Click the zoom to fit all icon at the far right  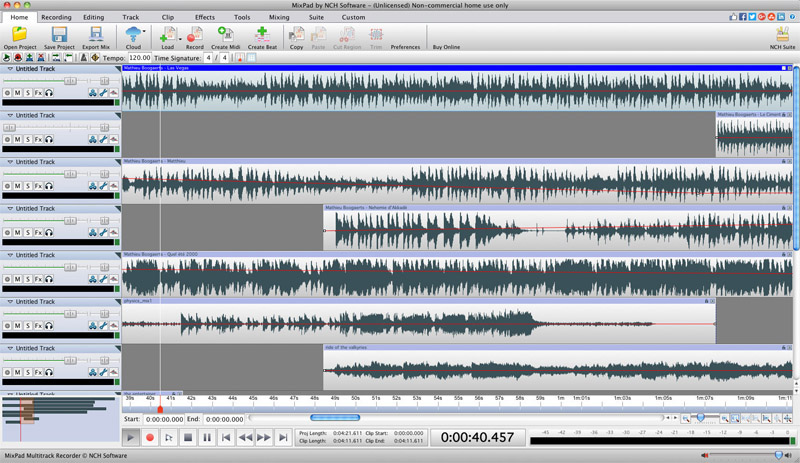click(x=788, y=419)
